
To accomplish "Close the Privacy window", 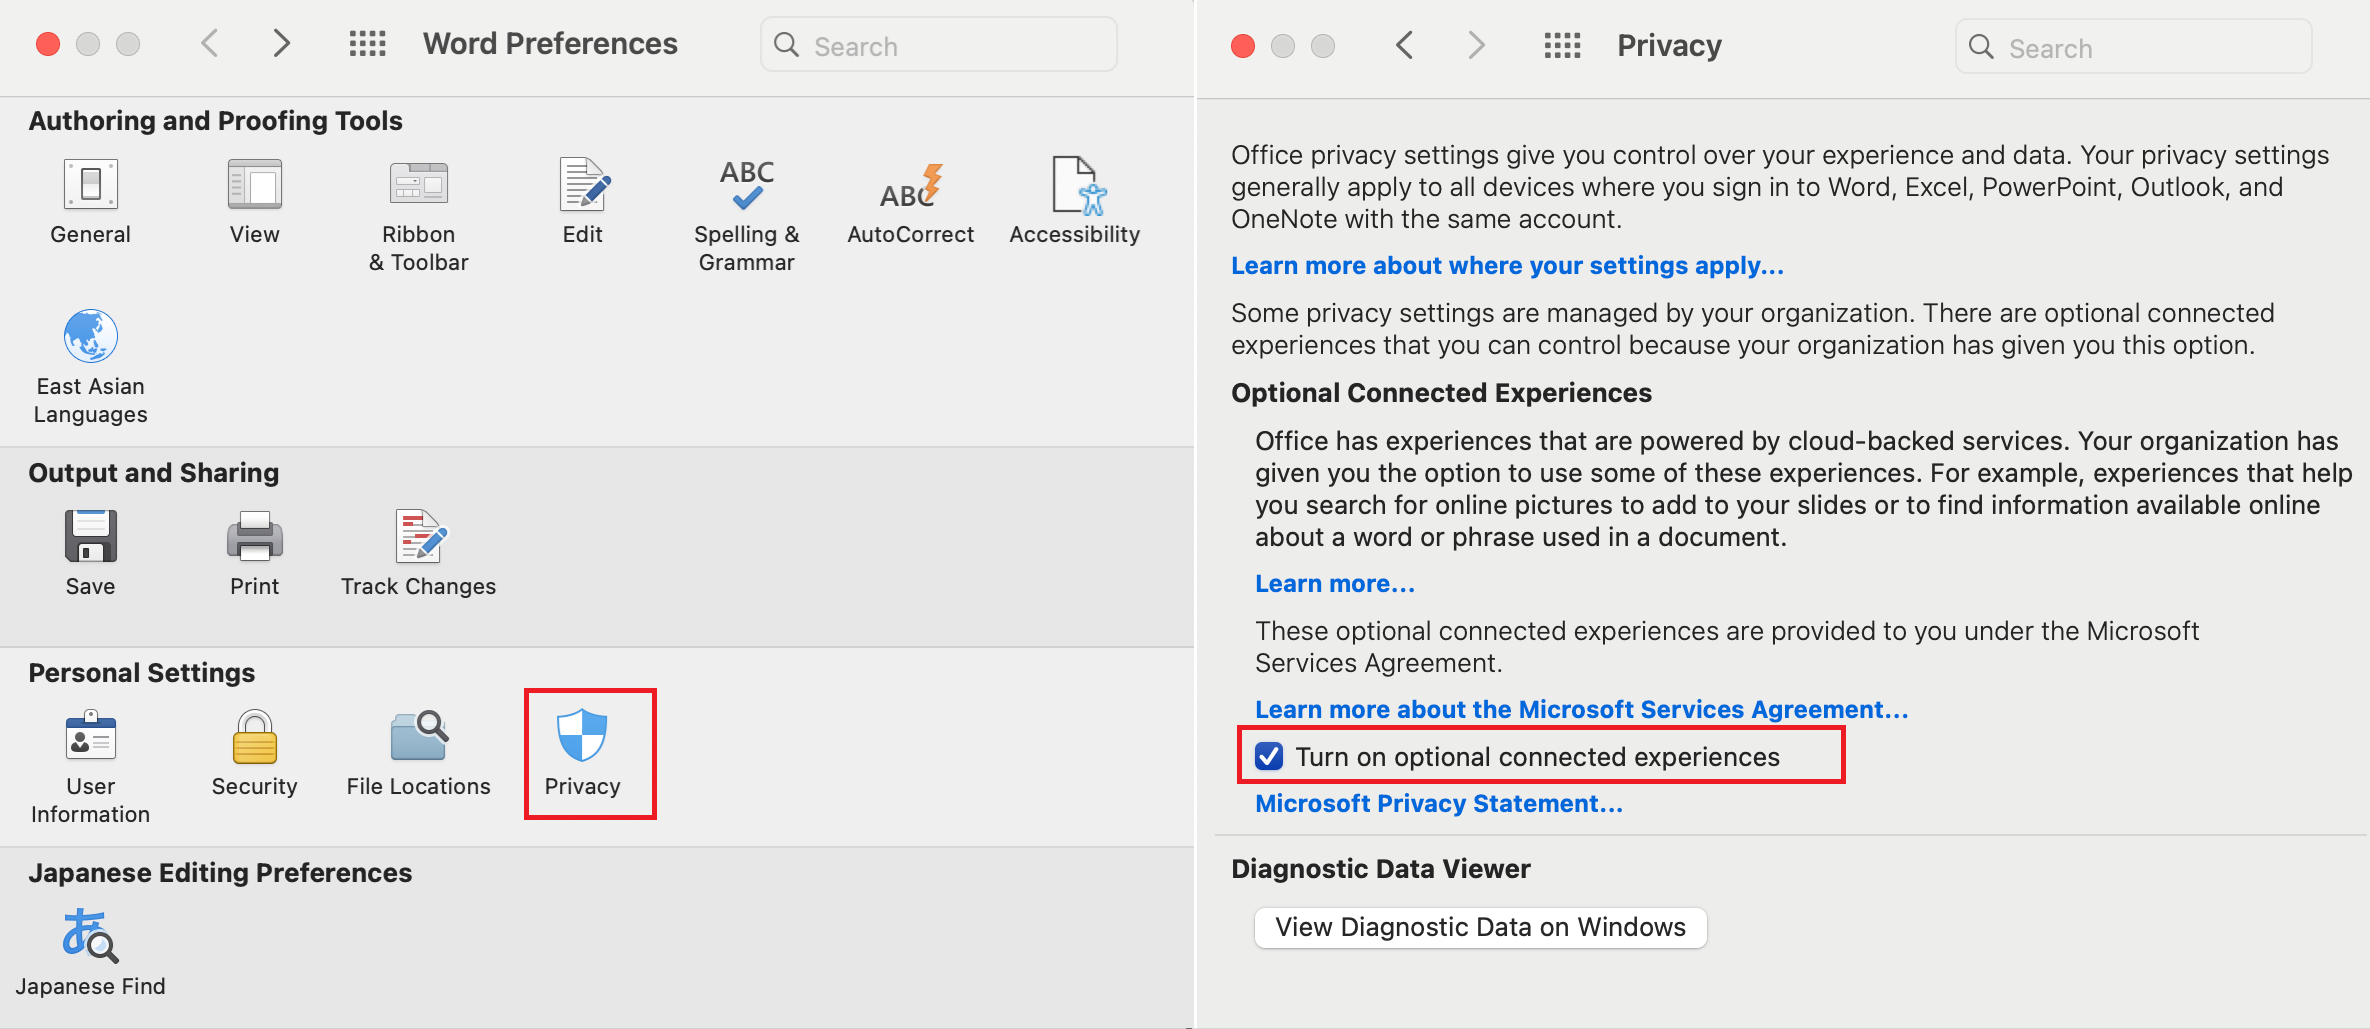I will 1243,46.
